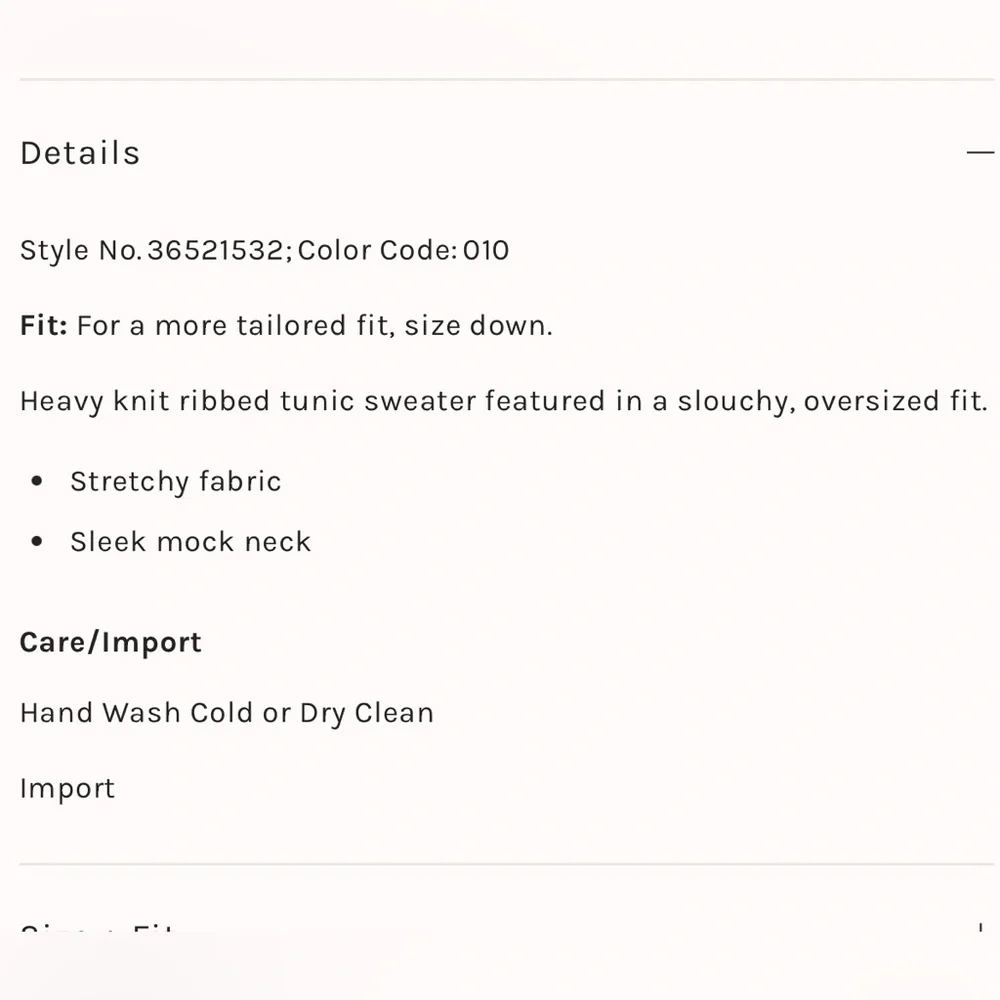Click the divider line below Import
The image size is (1000, 1000).
(x=500, y=864)
